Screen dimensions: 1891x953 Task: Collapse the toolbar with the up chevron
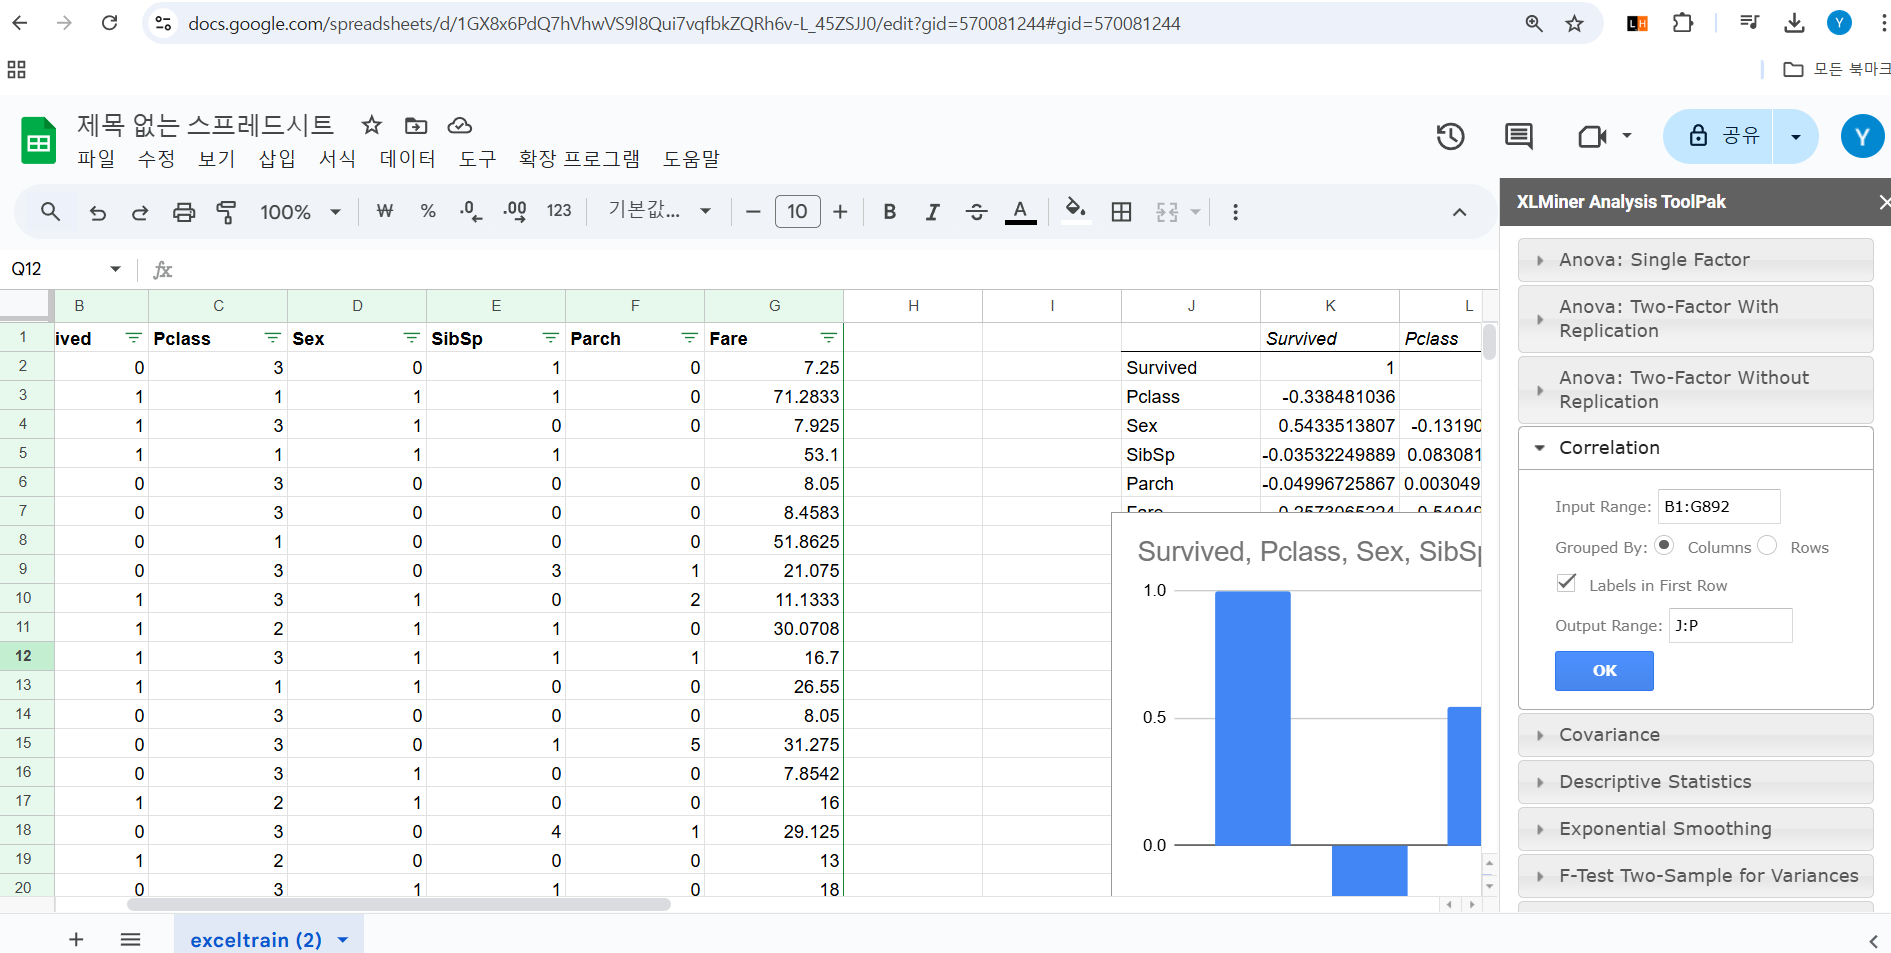point(1460,212)
